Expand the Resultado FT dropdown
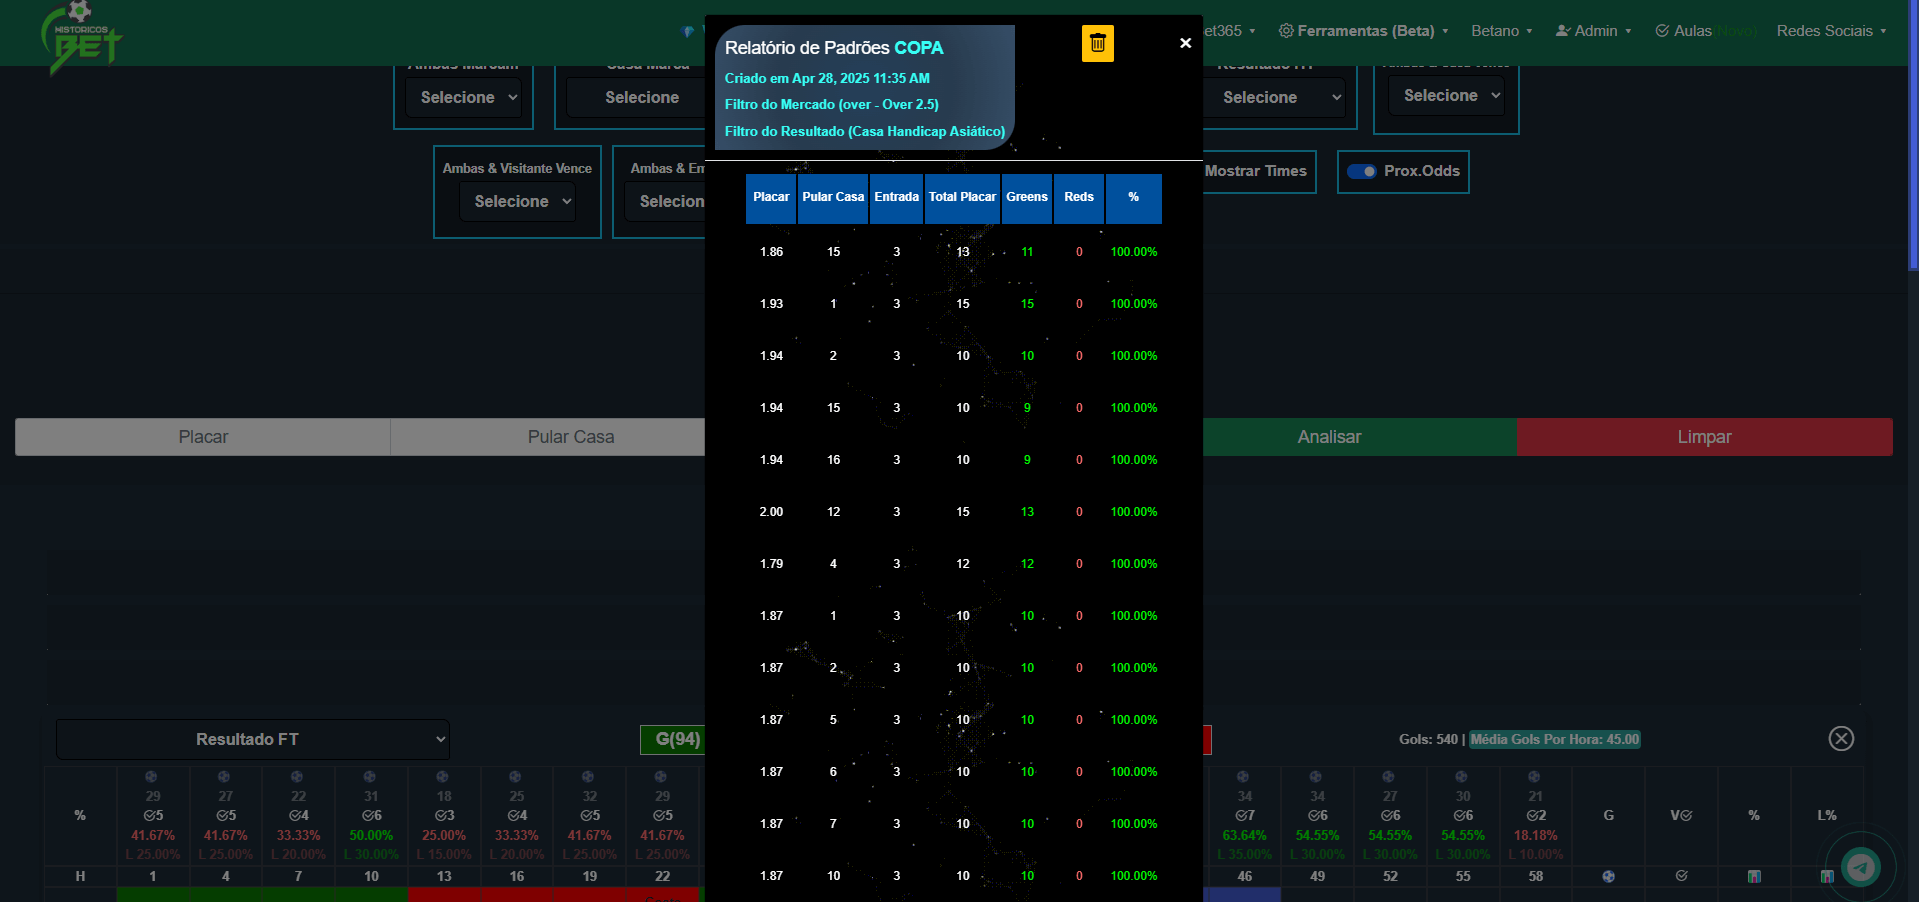 (253, 739)
